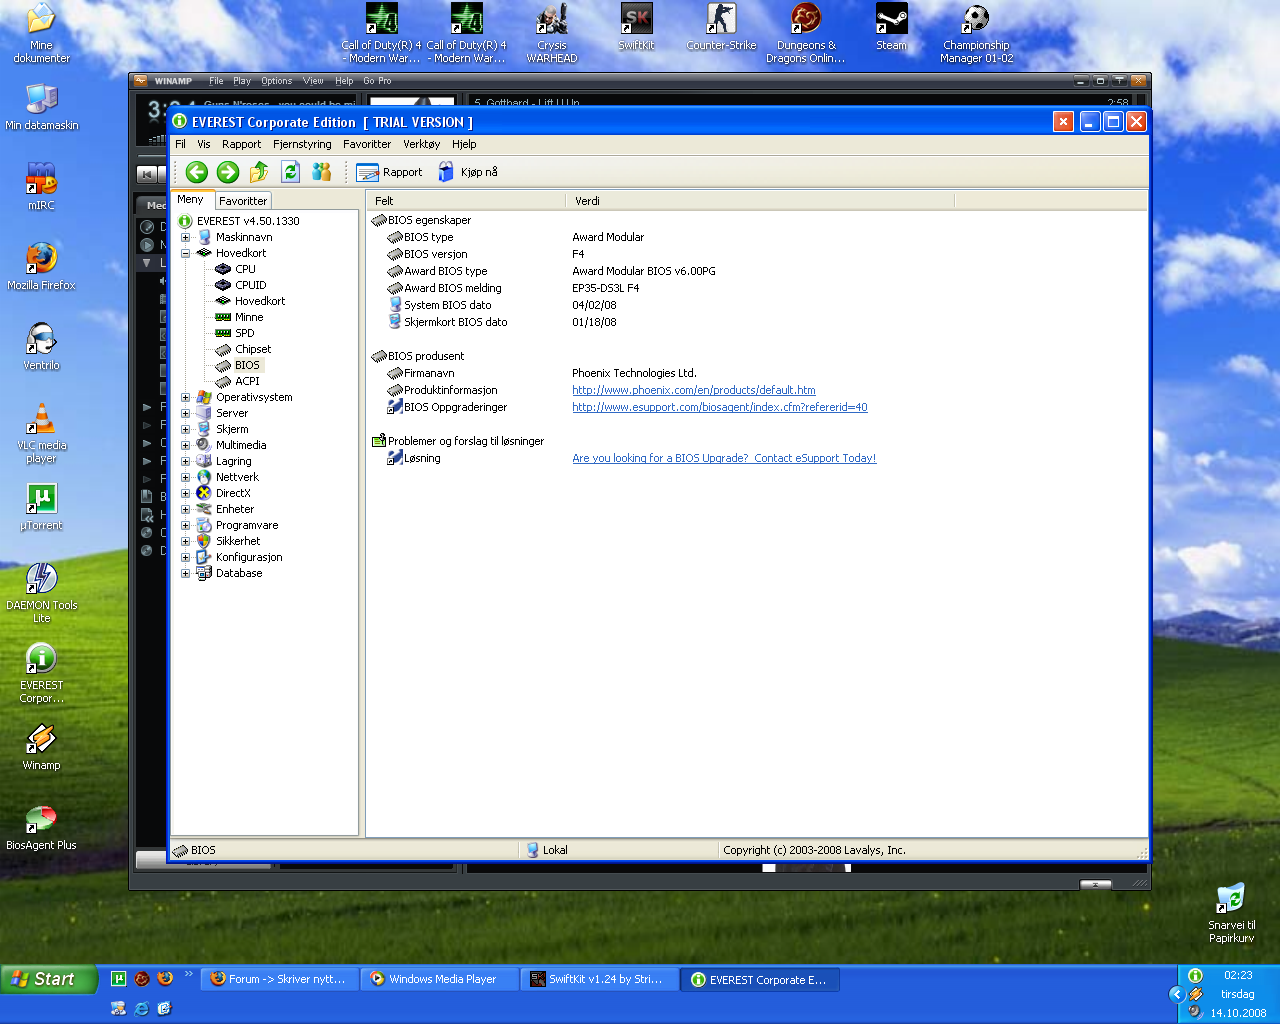
Task: Open the DAEMON Tools Lite desktop icon
Action: (x=41, y=592)
